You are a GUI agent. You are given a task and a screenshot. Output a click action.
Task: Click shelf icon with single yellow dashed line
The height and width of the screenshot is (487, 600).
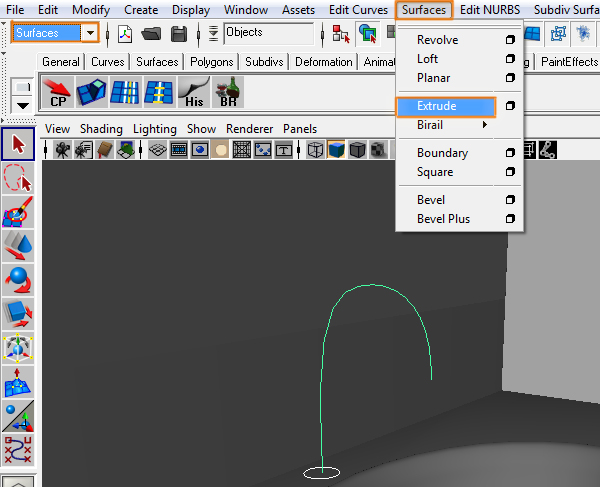click(160, 92)
